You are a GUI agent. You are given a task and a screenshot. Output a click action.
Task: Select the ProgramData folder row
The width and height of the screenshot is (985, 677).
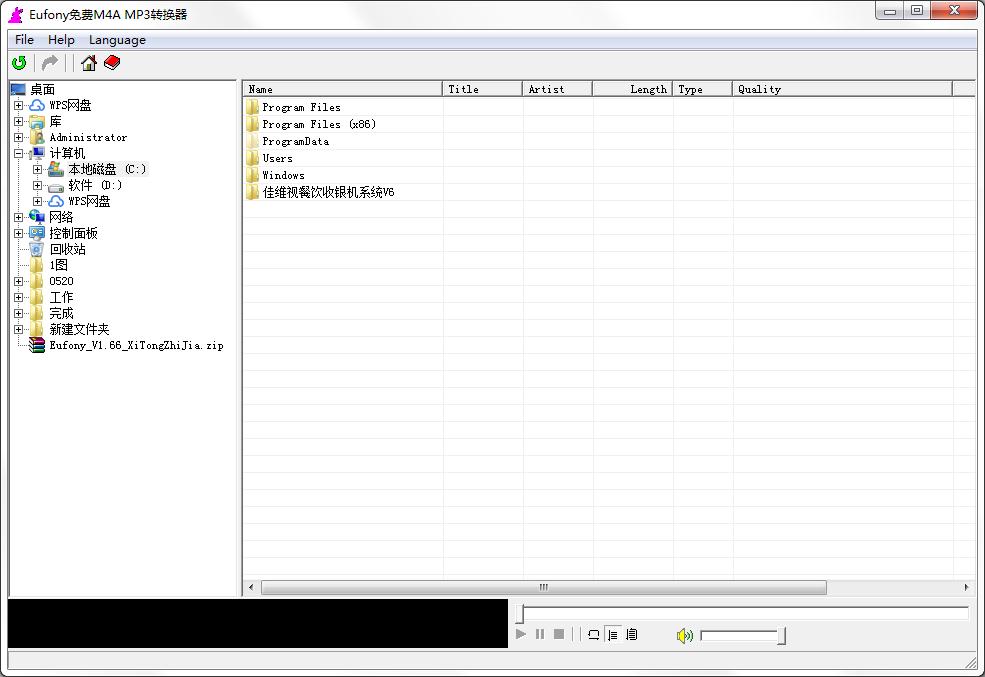(295, 141)
